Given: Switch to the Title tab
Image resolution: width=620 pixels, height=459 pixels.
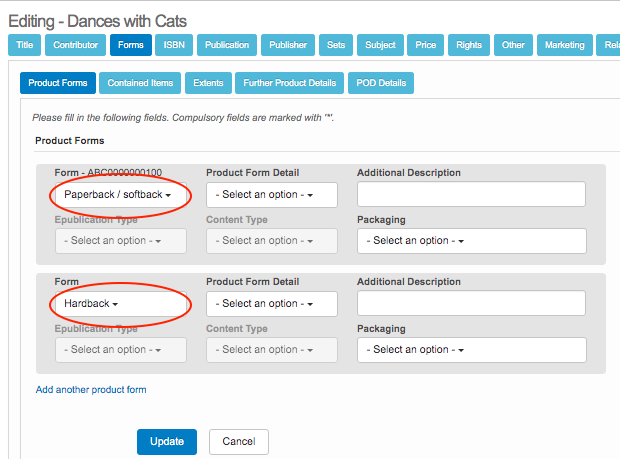Looking at the screenshot, I should click(25, 45).
